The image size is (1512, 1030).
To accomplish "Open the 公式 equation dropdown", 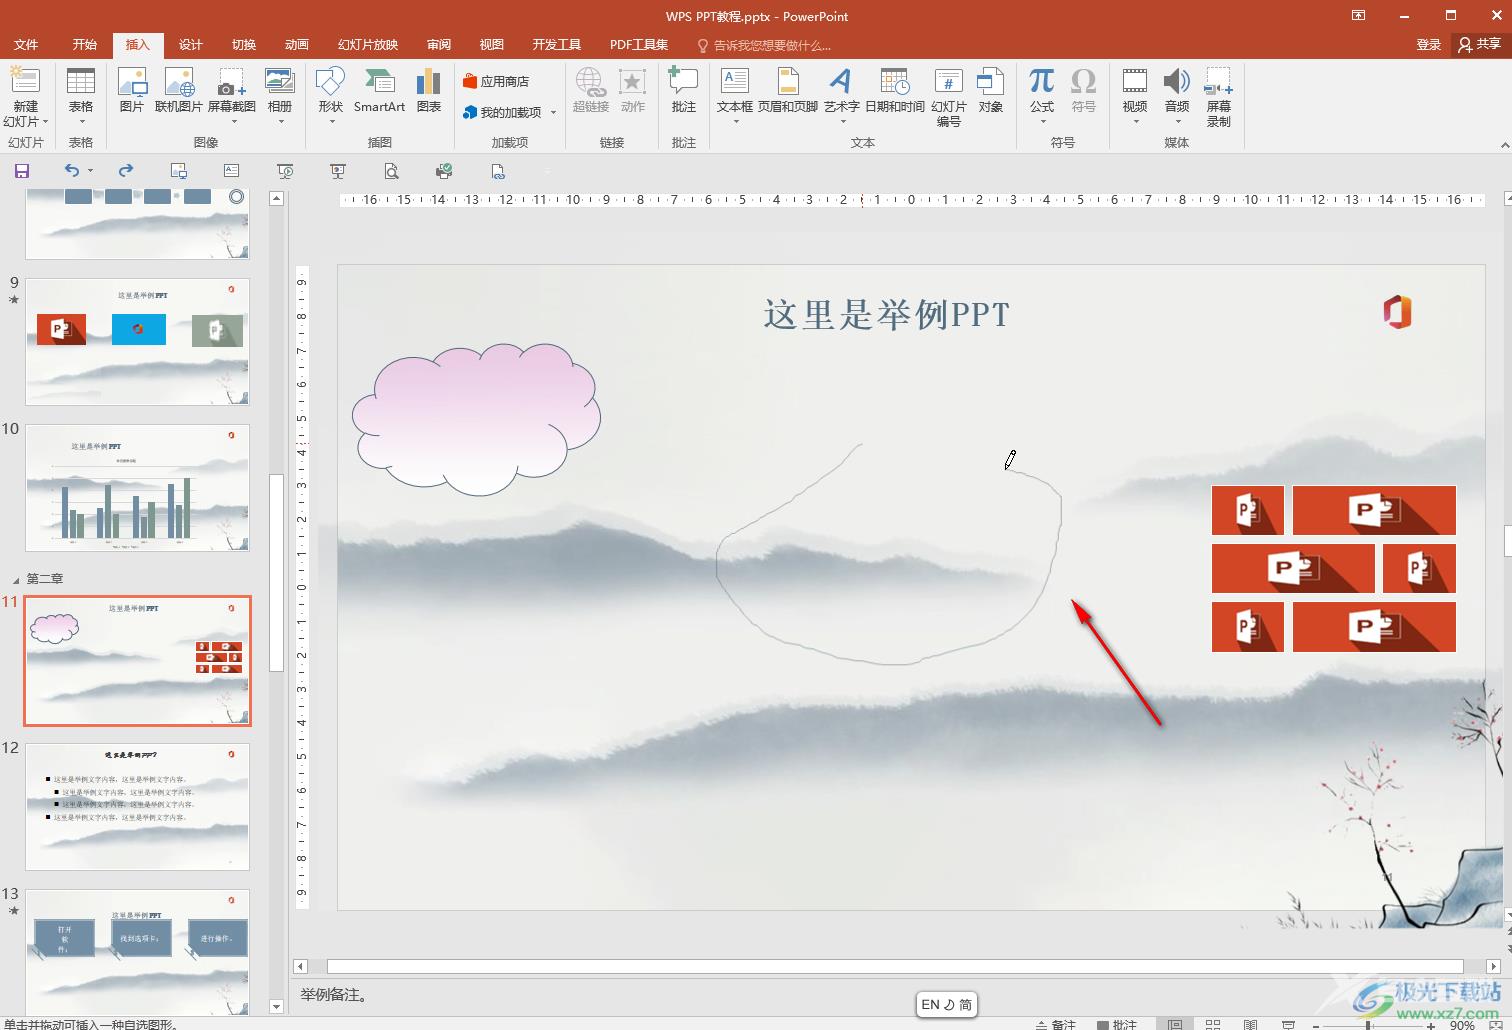I will click(1042, 122).
